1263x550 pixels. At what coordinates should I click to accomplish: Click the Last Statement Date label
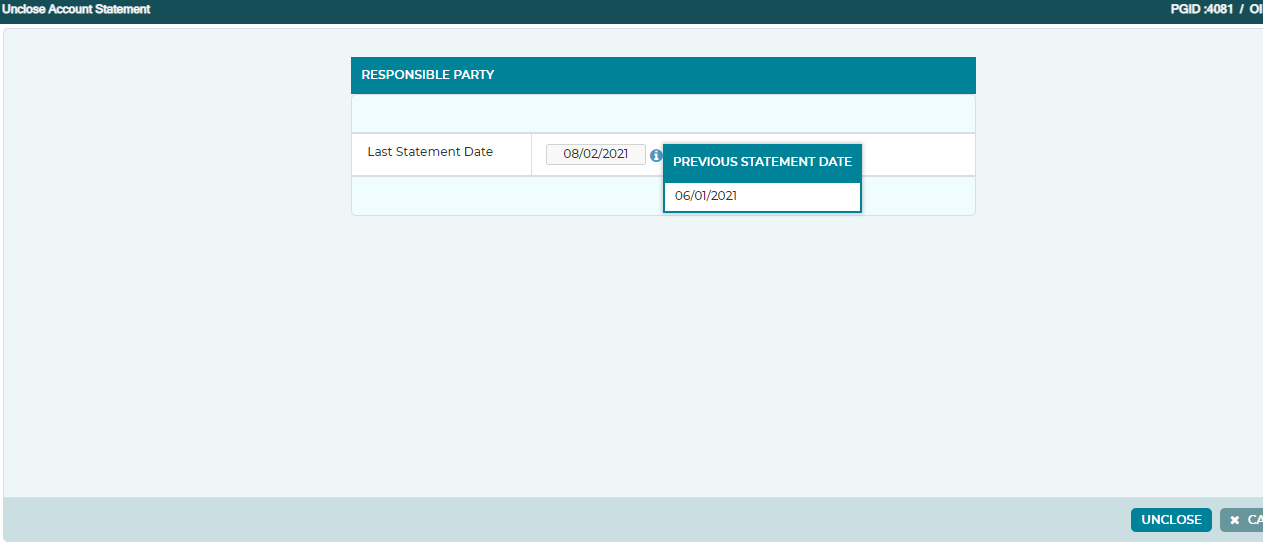[x=430, y=152]
